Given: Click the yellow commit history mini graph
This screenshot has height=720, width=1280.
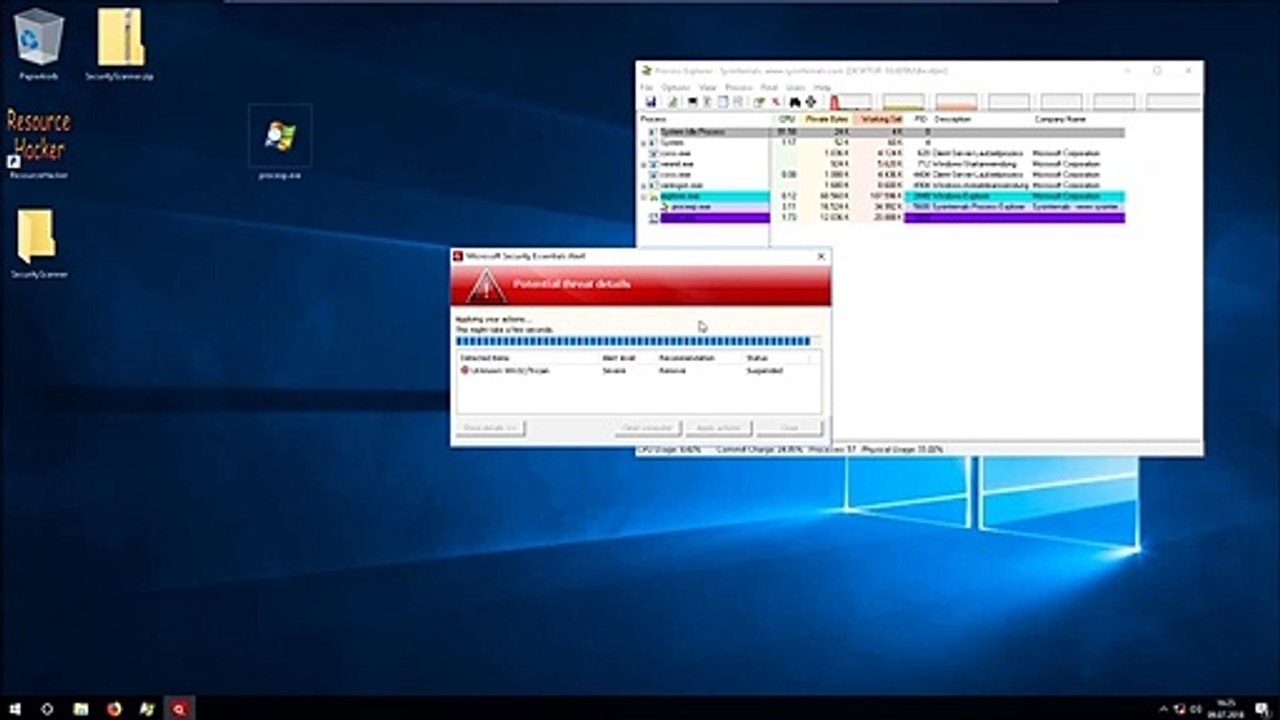Looking at the screenshot, I should (x=904, y=101).
